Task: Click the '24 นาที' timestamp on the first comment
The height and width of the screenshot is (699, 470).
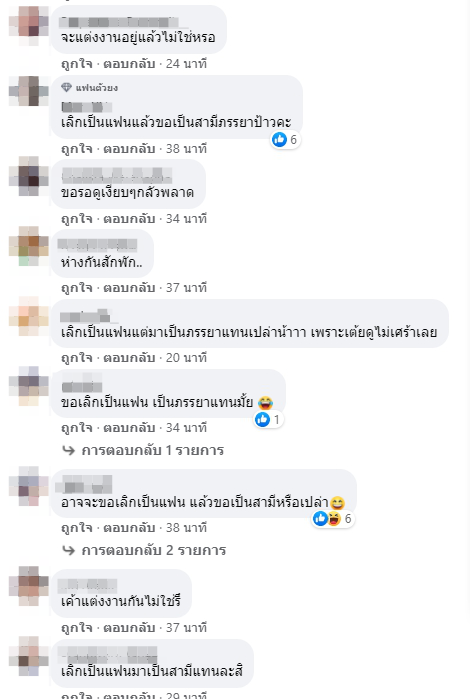Action: [186, 64]
